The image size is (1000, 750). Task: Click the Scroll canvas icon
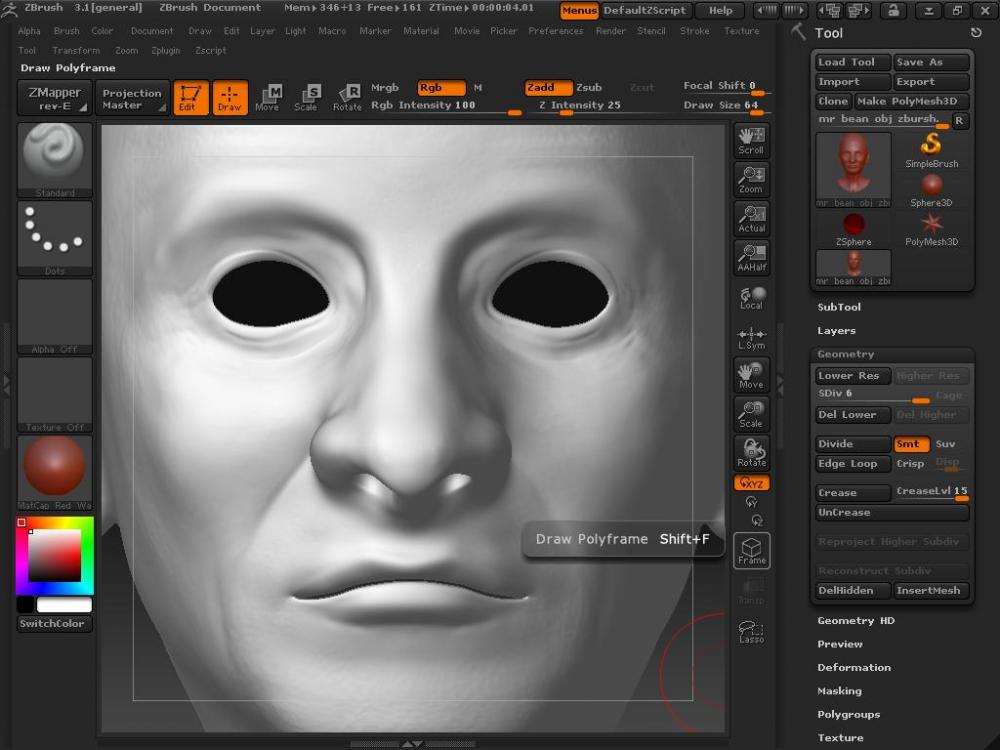(751, 140)
